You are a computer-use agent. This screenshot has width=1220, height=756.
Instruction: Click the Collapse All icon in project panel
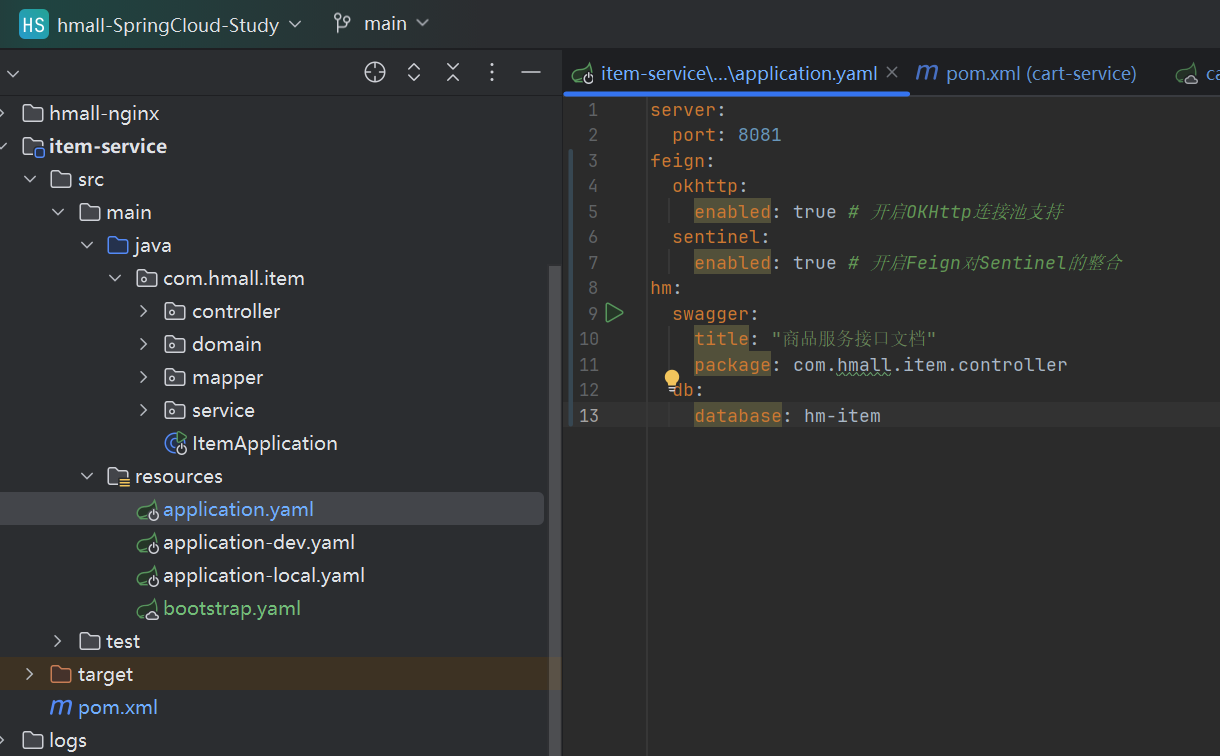pos(453,72)
